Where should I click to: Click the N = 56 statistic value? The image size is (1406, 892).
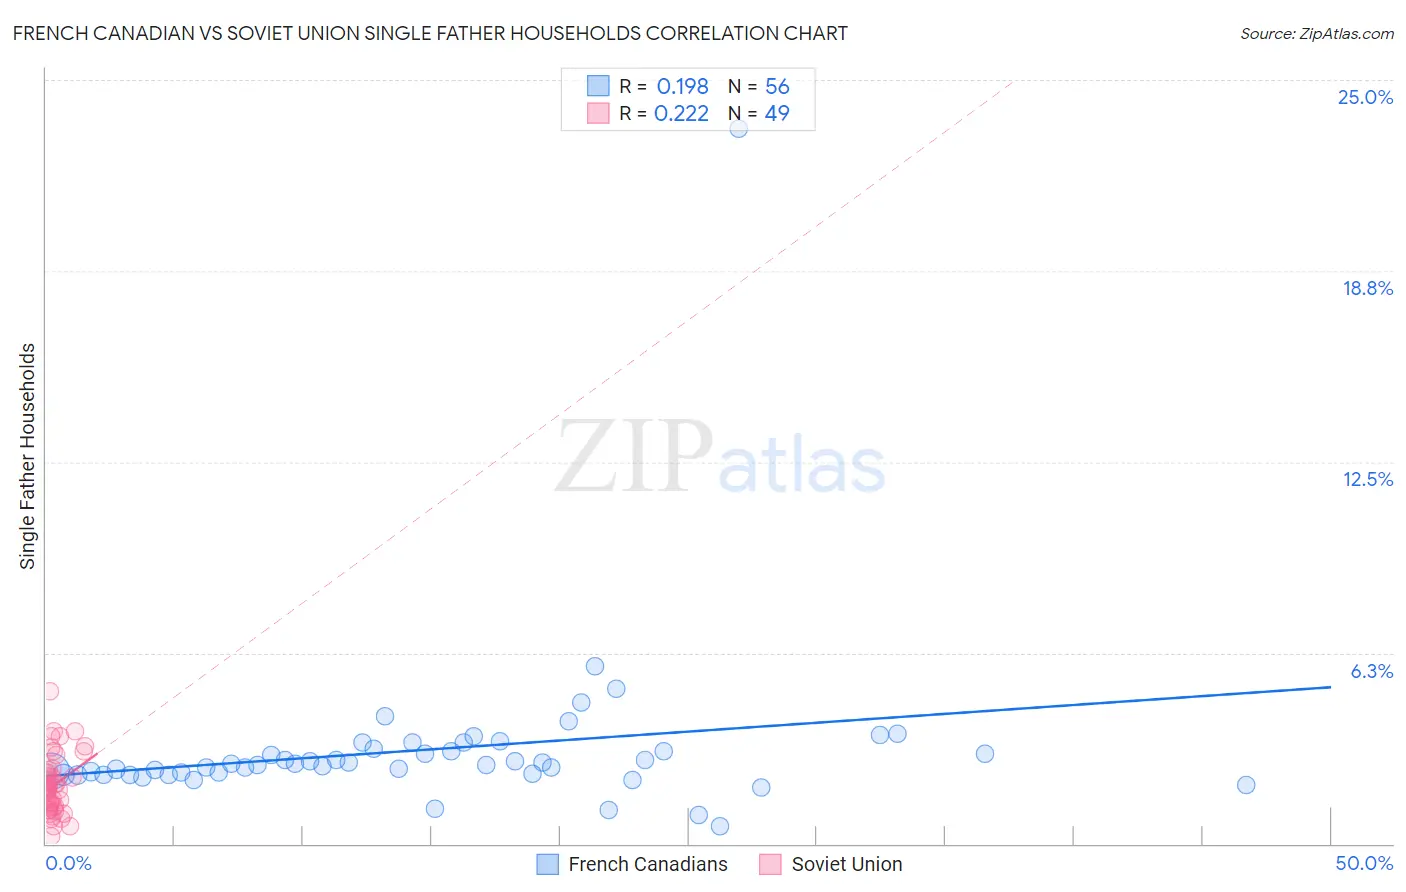pyautogui.click(x=759, y=86)
